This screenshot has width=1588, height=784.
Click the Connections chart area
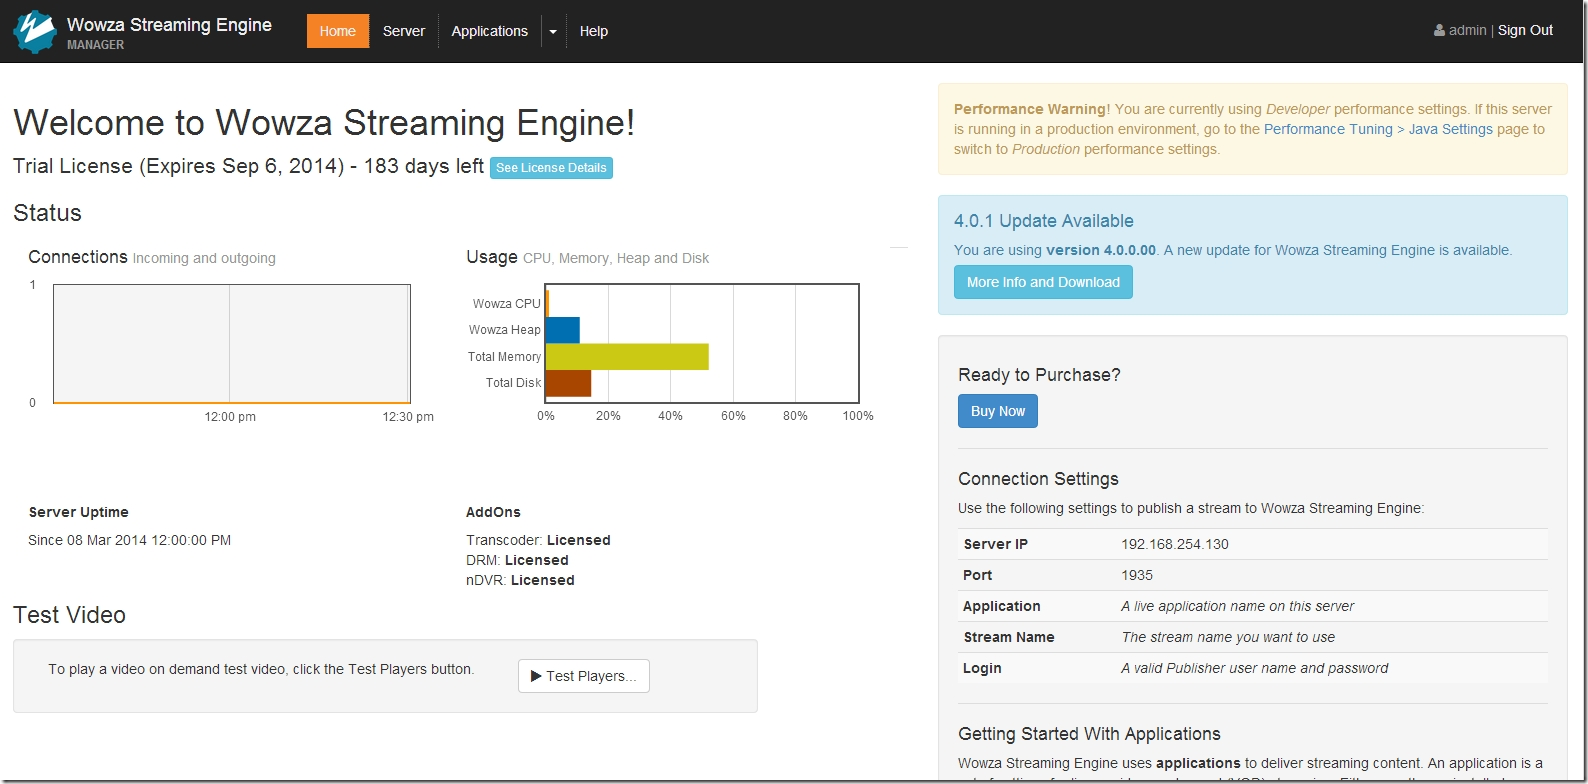232,344
